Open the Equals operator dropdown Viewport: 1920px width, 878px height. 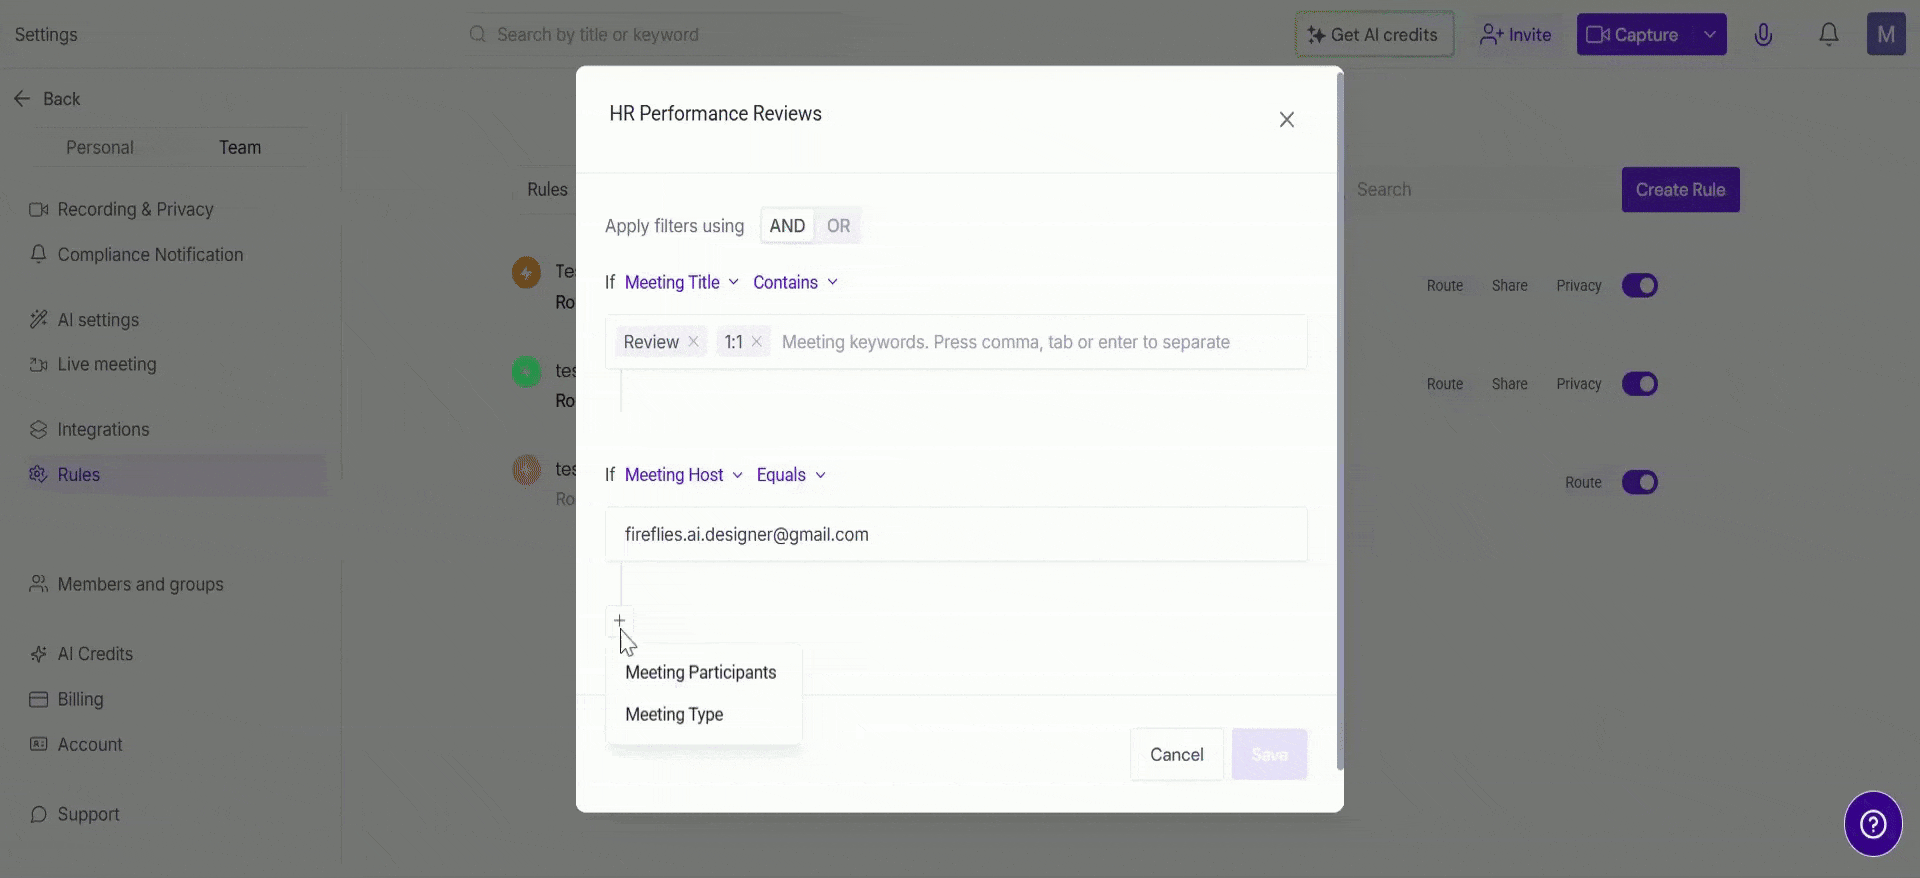click(791, 475)
